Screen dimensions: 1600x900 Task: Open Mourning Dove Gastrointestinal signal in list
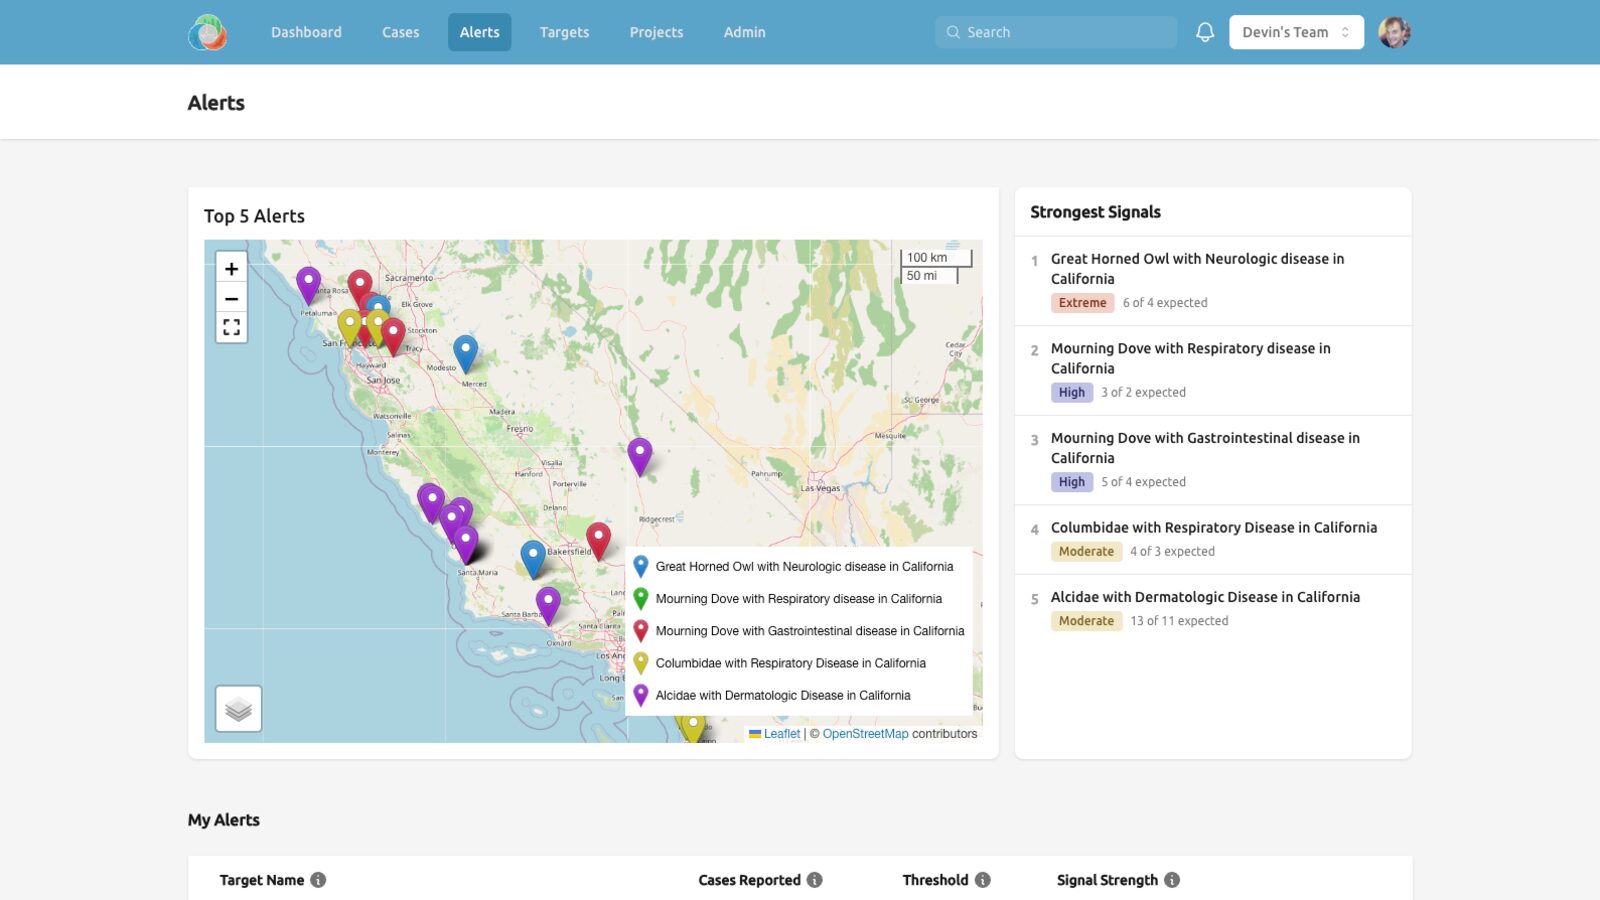coord(1213,460)
